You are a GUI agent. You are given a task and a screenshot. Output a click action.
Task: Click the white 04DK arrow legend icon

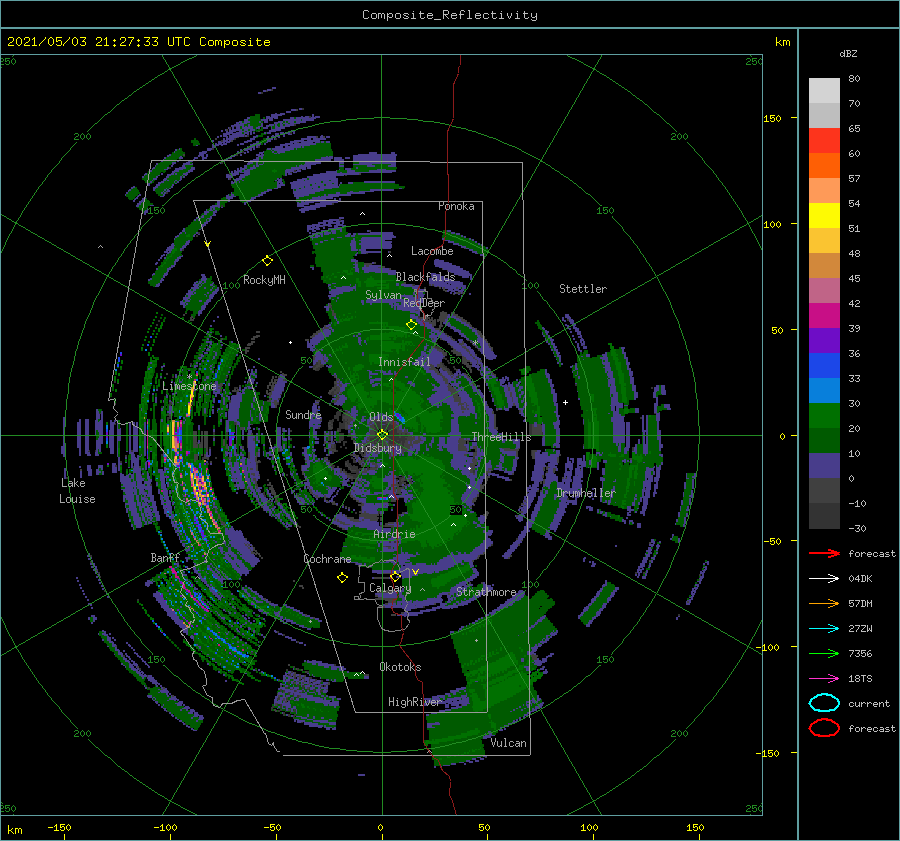pos(824,578)
